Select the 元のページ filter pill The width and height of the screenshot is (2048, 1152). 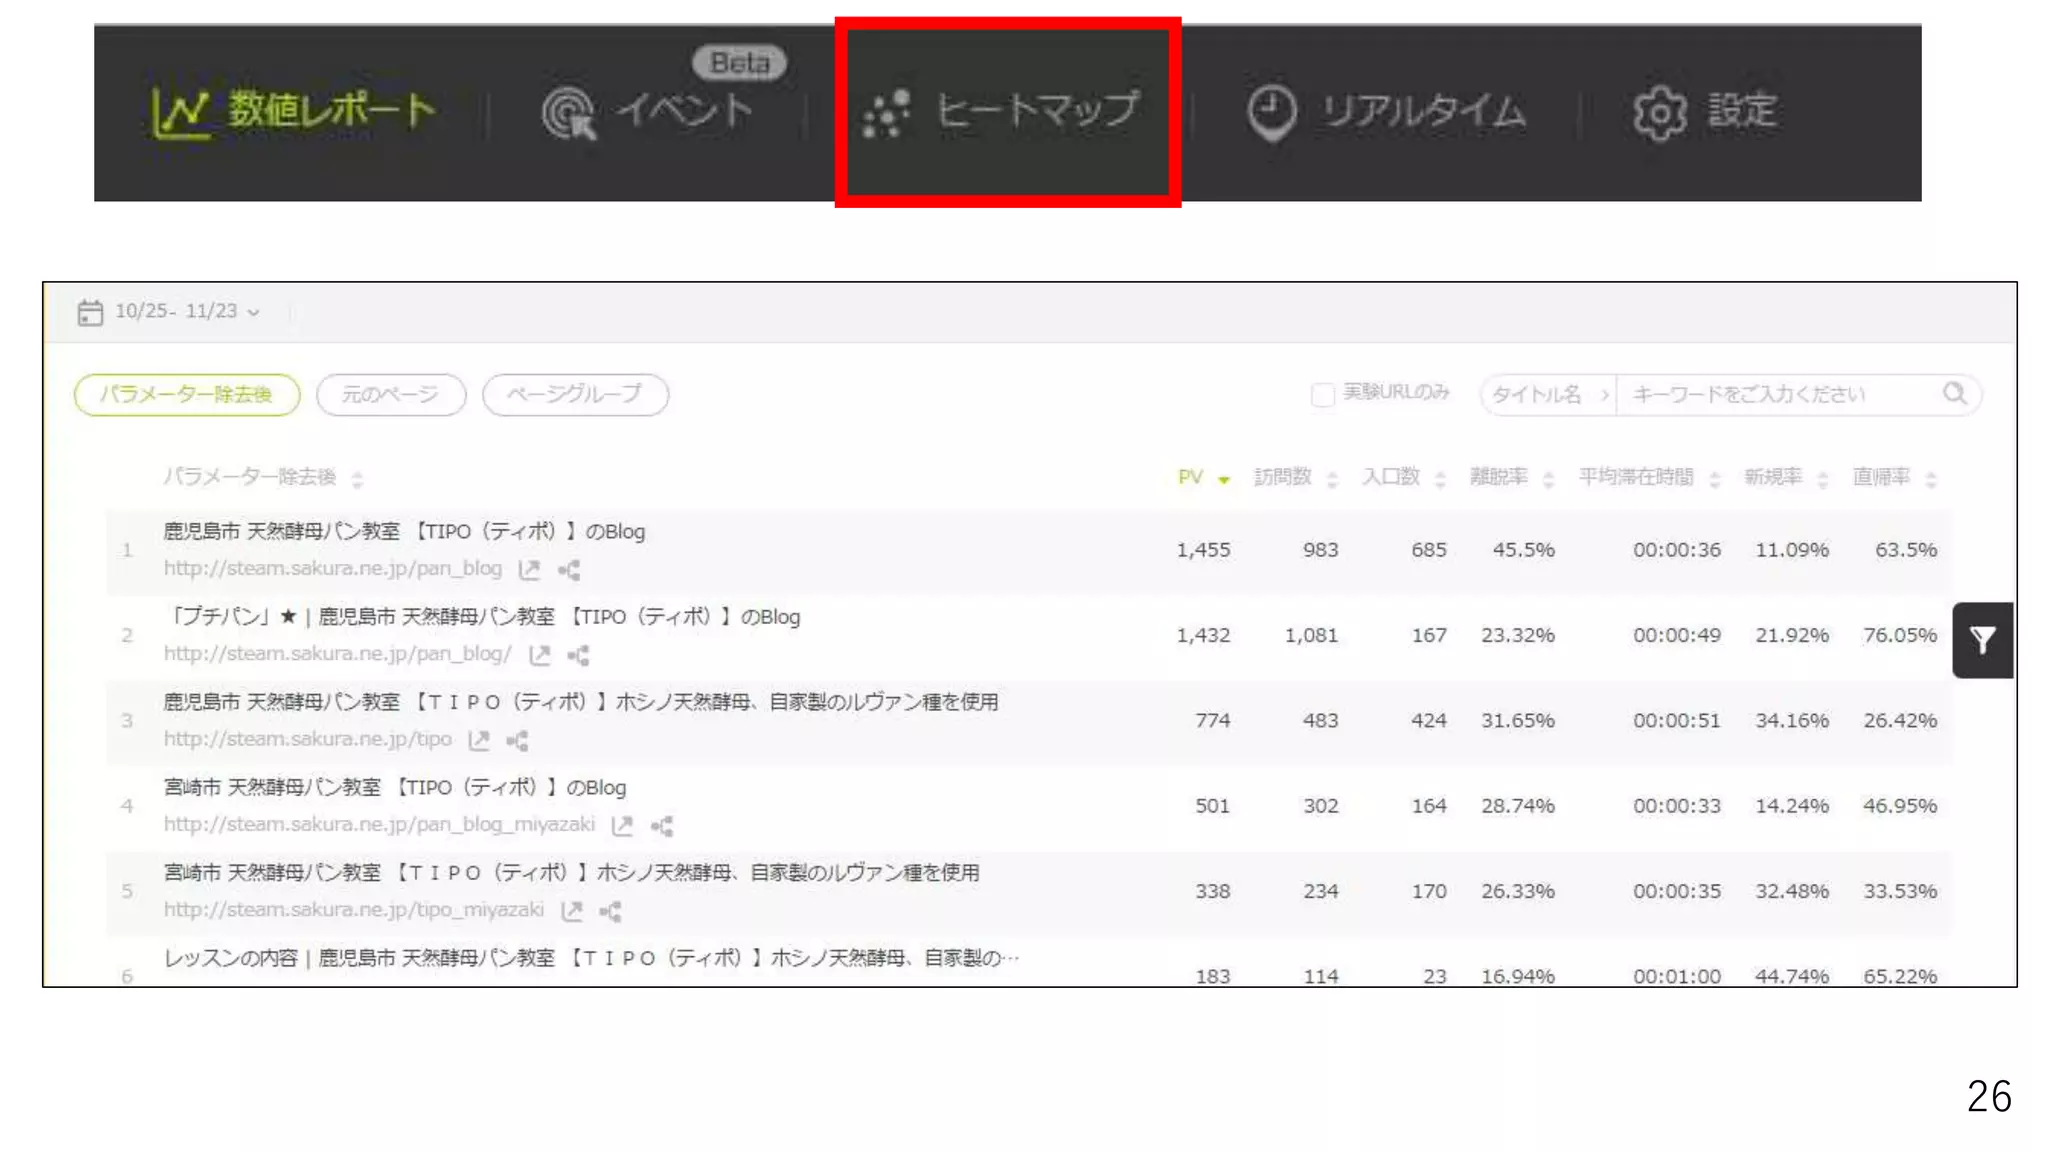(x=391, y=394)
